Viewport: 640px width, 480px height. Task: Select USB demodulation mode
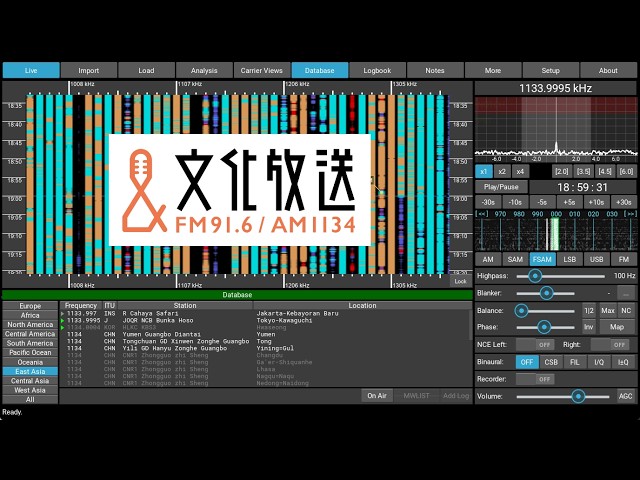pos(596,259)
